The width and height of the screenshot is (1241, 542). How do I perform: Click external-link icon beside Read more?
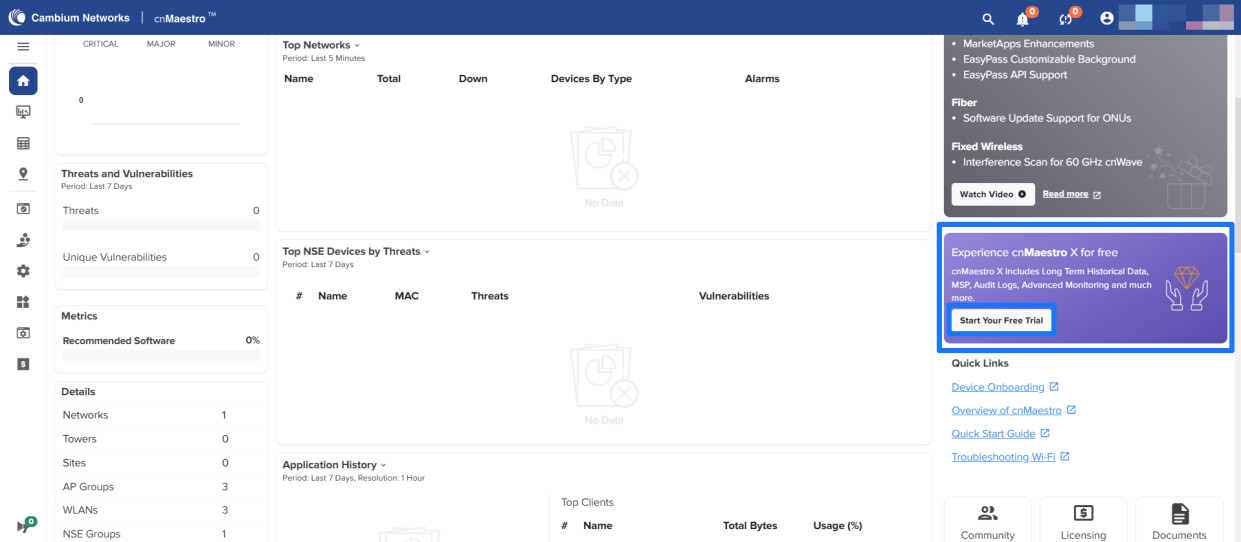[1097, 195]
